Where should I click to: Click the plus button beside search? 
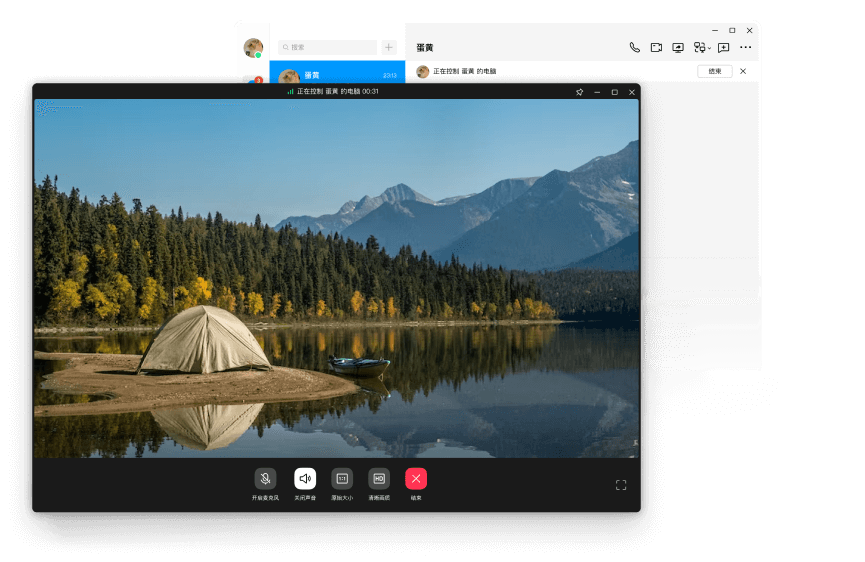tap(389, 47)
